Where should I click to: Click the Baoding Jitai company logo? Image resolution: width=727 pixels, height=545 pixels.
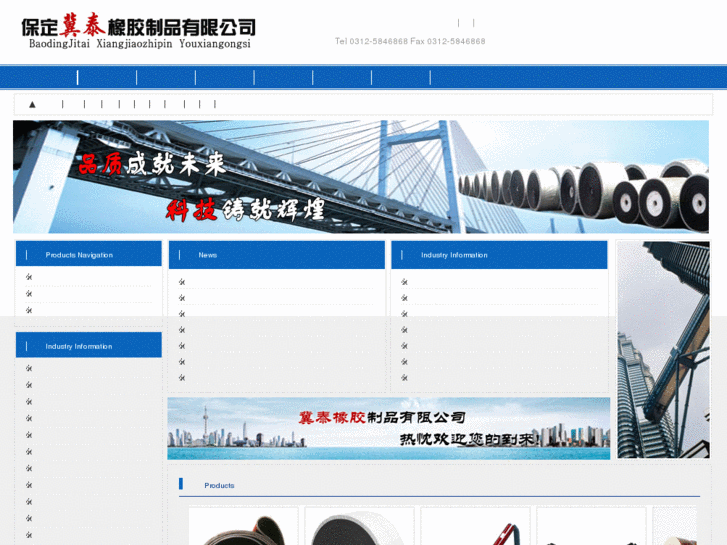138,31
